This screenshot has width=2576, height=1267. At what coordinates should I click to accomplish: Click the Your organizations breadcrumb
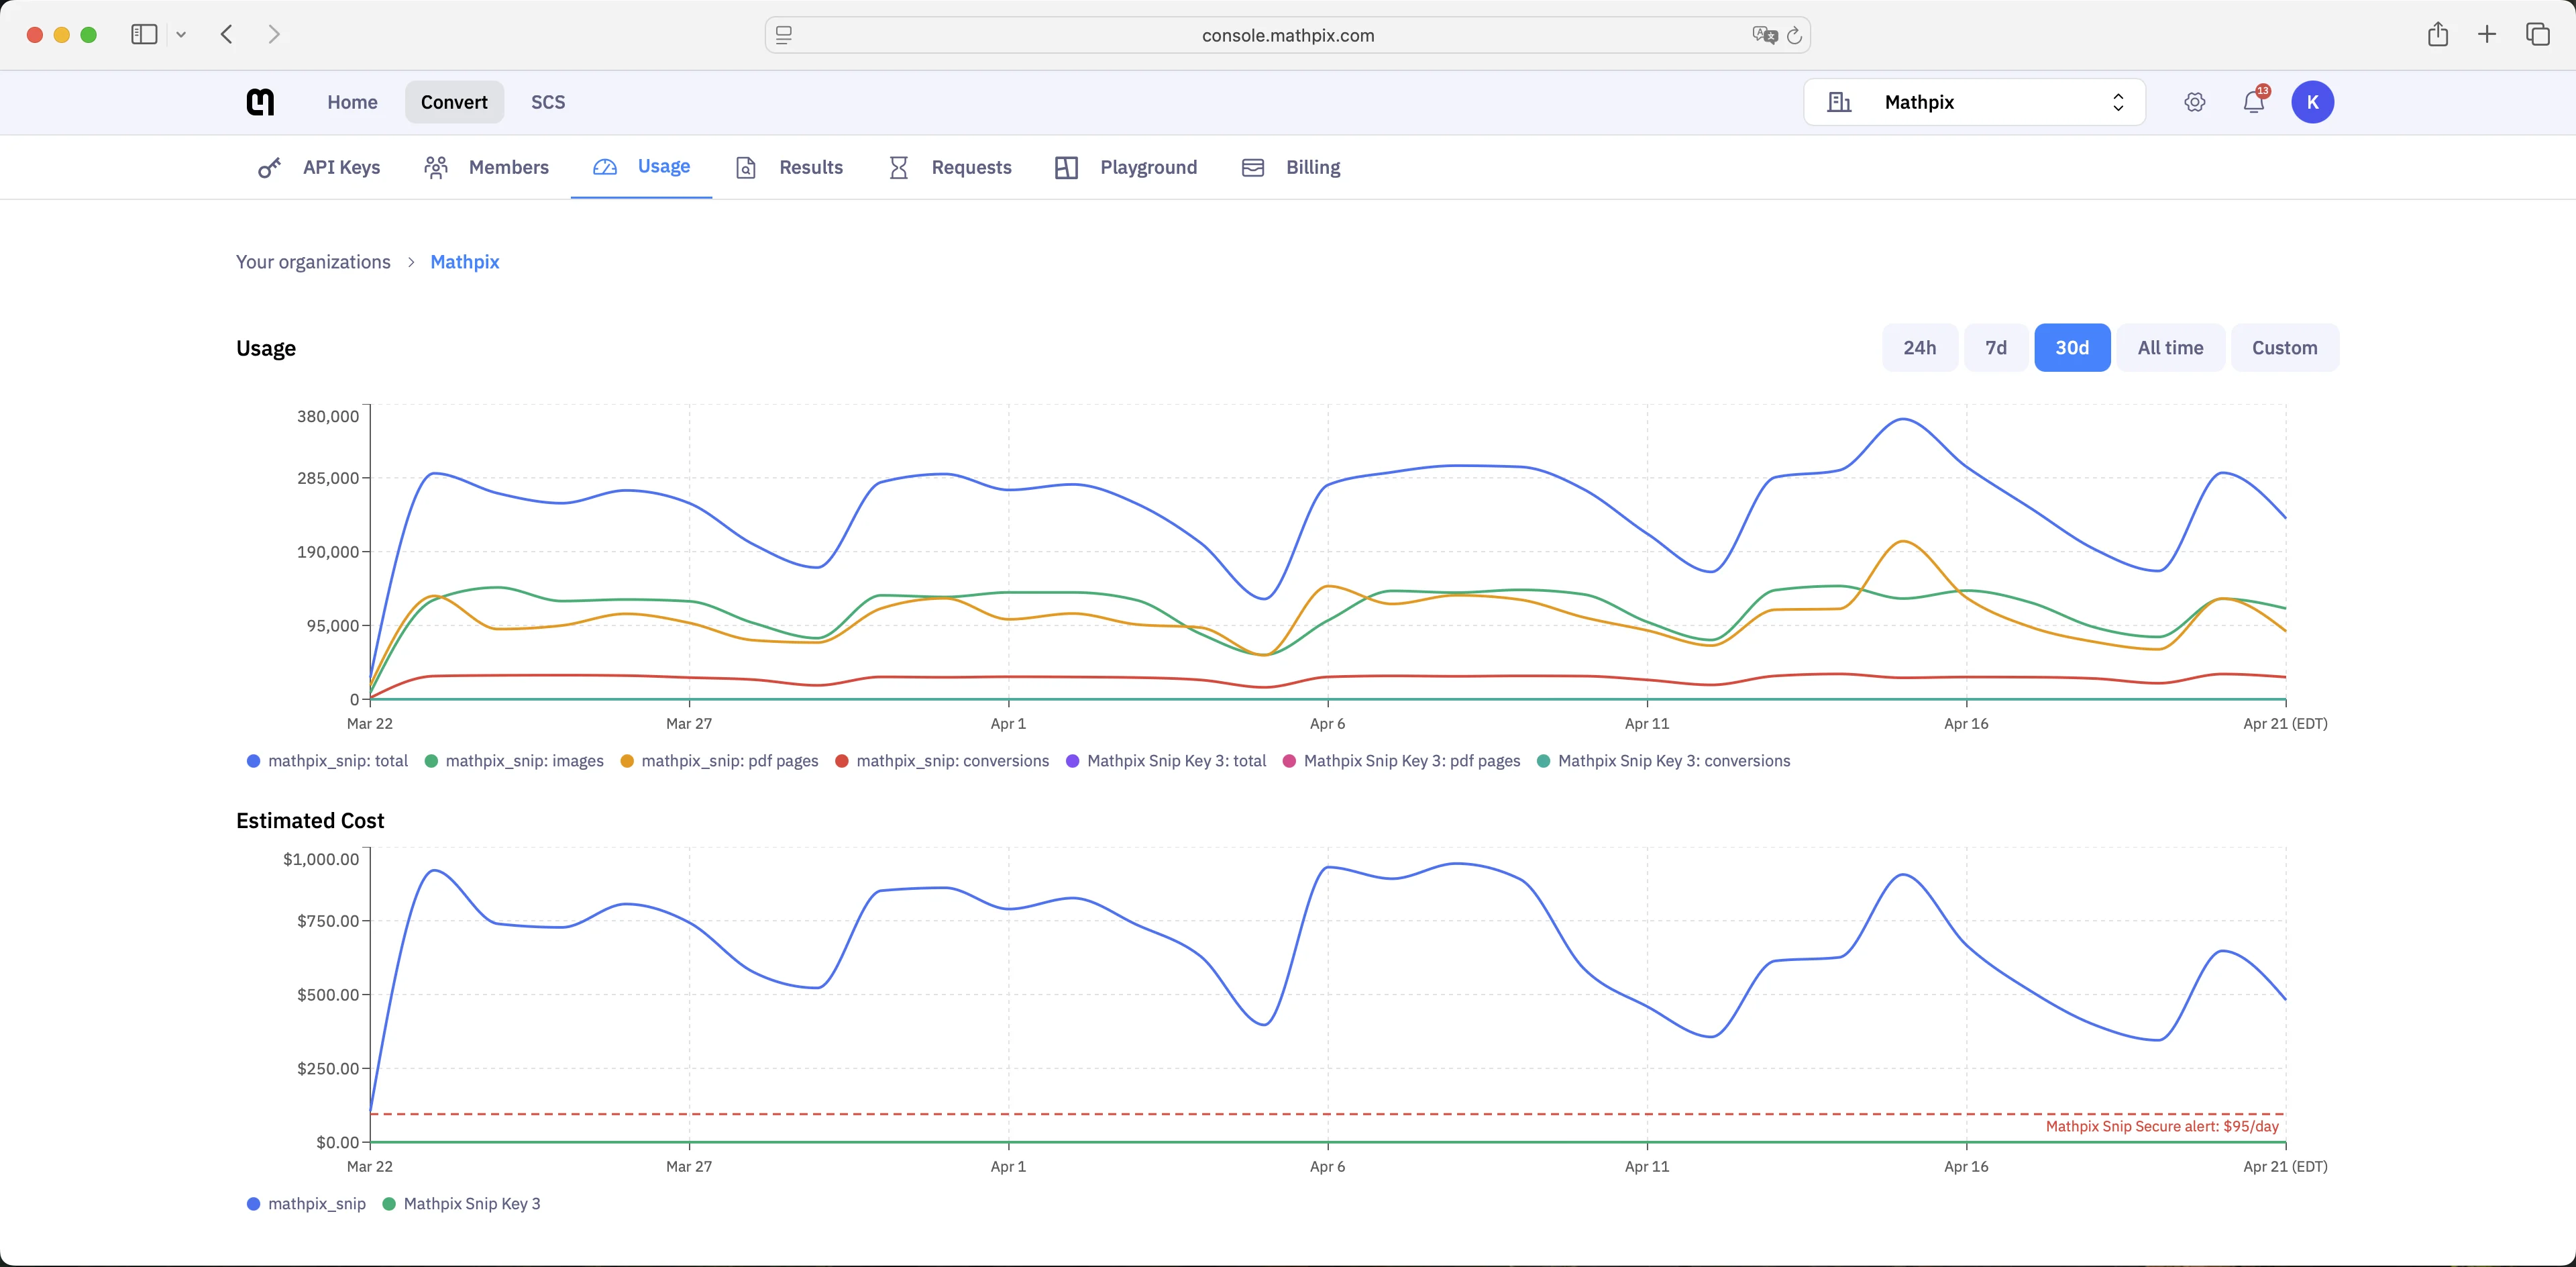pos(313,262)
